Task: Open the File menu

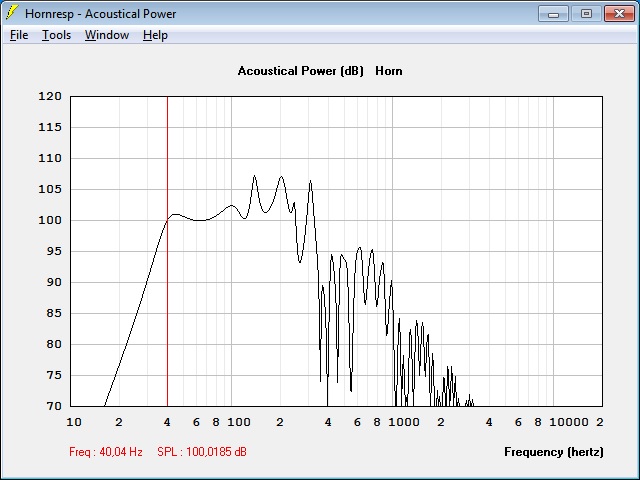Action: (x=19, y=35)
